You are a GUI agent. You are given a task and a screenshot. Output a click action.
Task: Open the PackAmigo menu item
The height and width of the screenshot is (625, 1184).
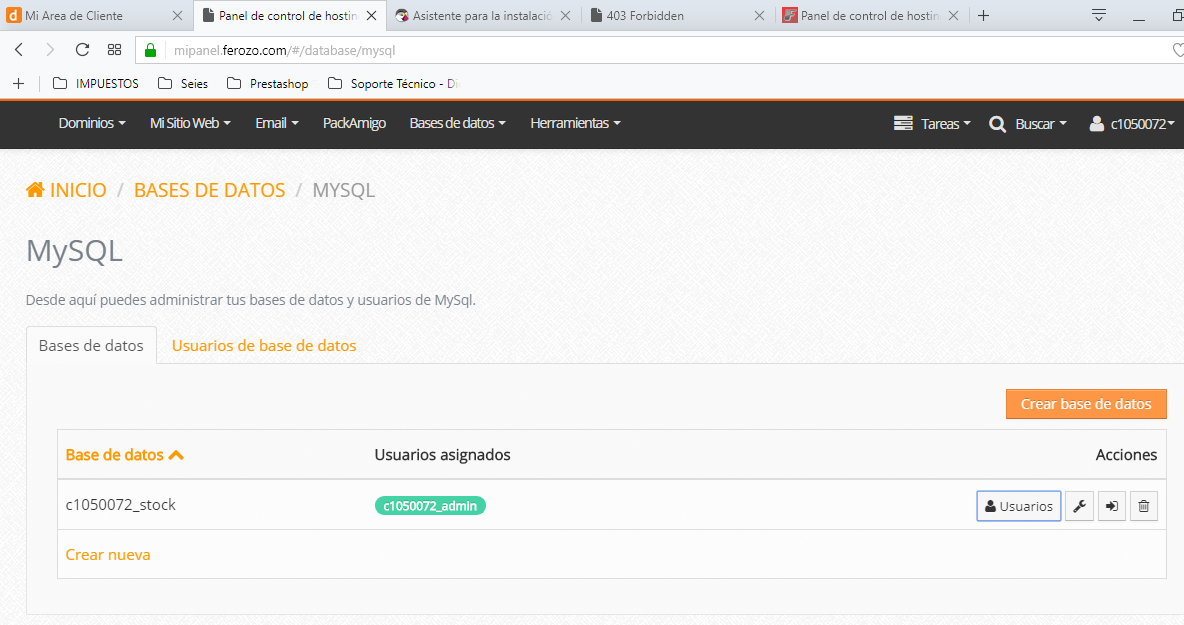pos(354,123)
